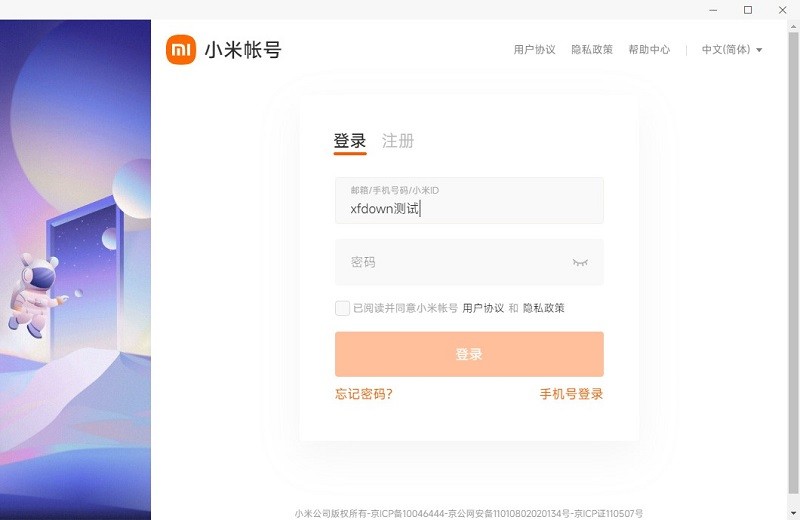Click 用户协议 link beside the agreement checkbox
800x520 pixels.
point(483,308)
